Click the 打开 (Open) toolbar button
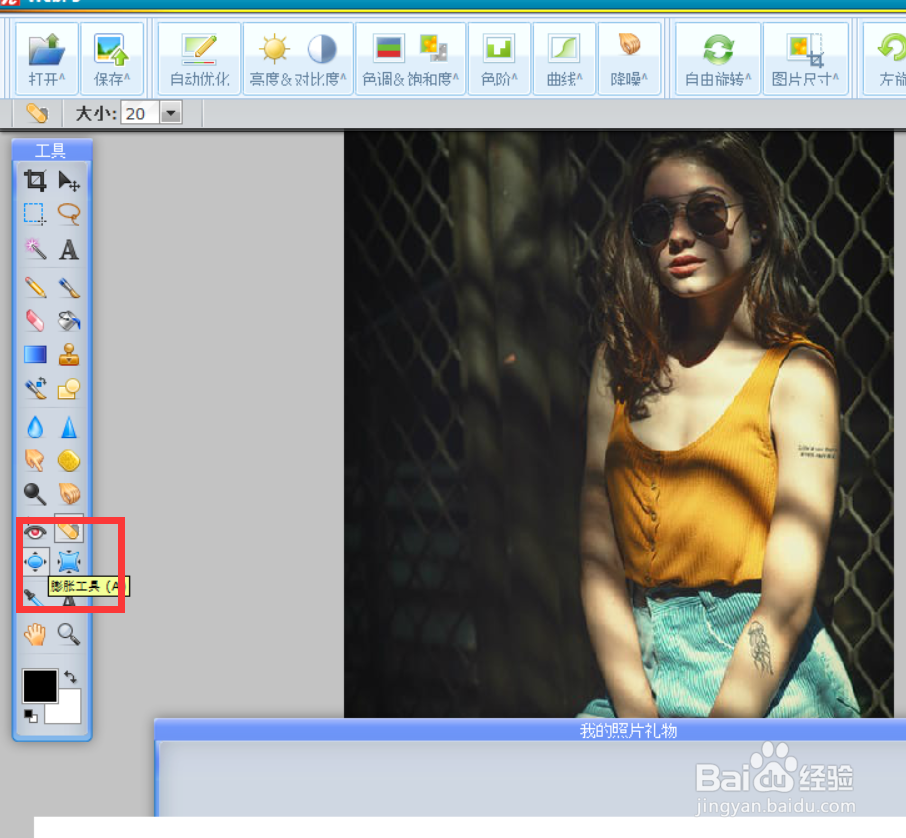Viewport: 906px width, 838px height. [x=47, y=58]
